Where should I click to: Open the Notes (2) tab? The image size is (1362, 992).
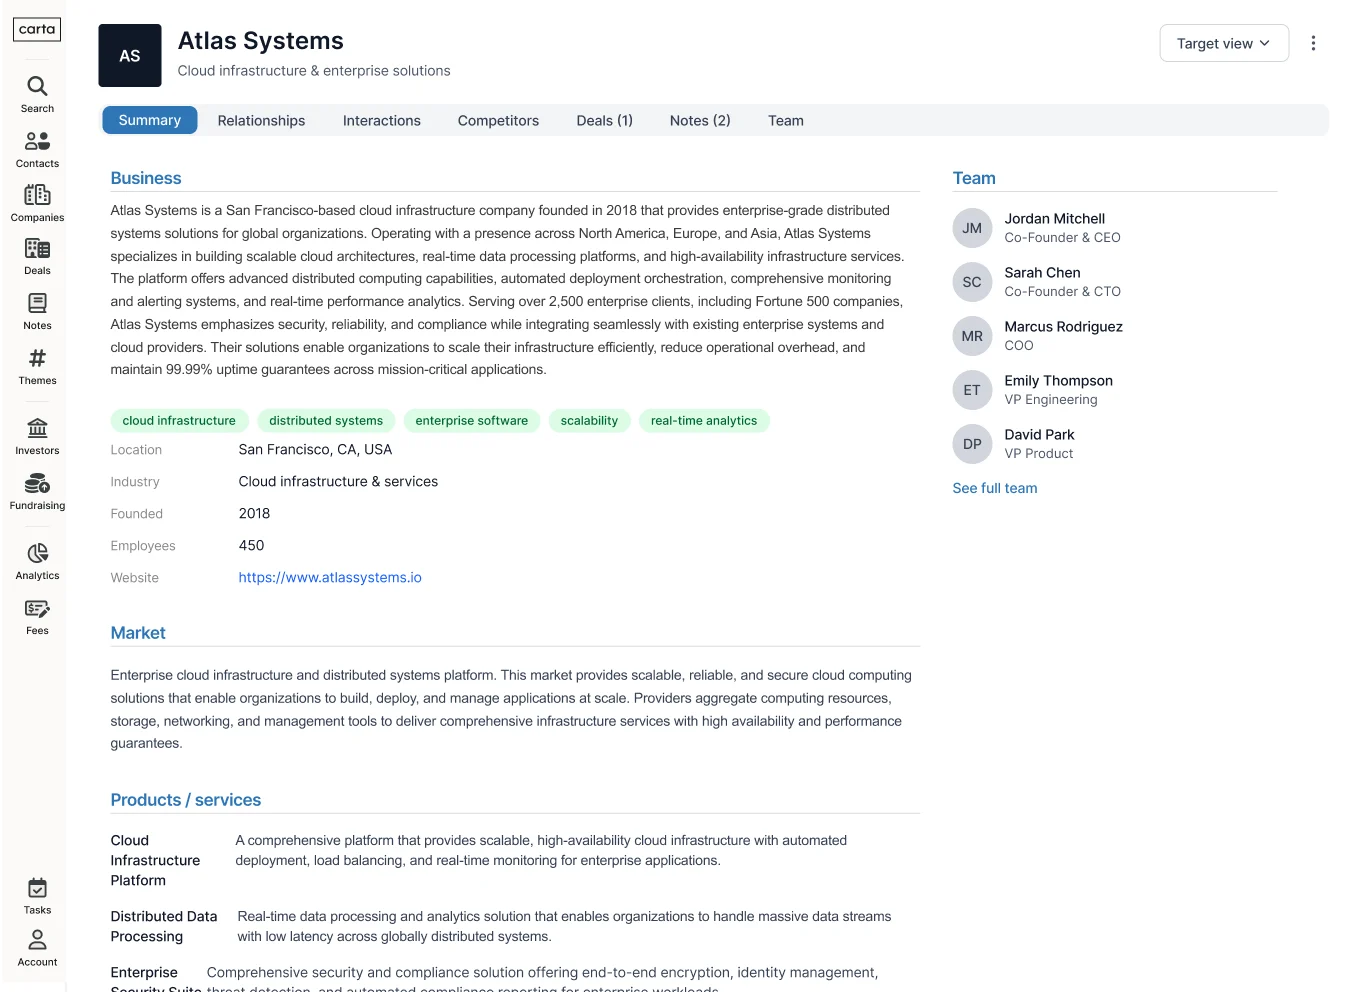[x=700, y=120]
